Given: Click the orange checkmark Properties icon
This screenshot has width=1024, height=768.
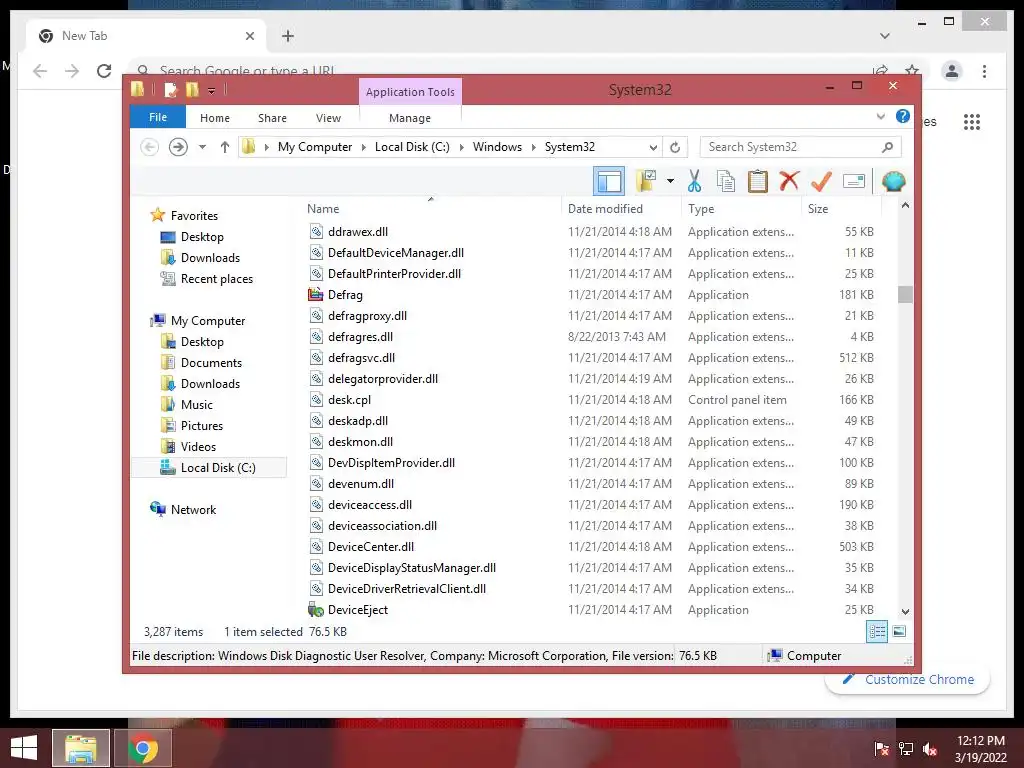Looking at the screenshot, I should [821, 181].
